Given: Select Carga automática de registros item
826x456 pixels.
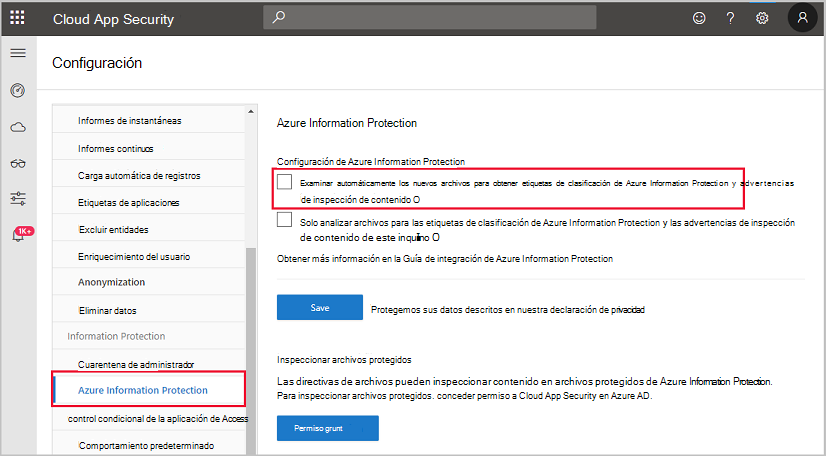Looking at the screenshot, I should (x=149, y=176).
